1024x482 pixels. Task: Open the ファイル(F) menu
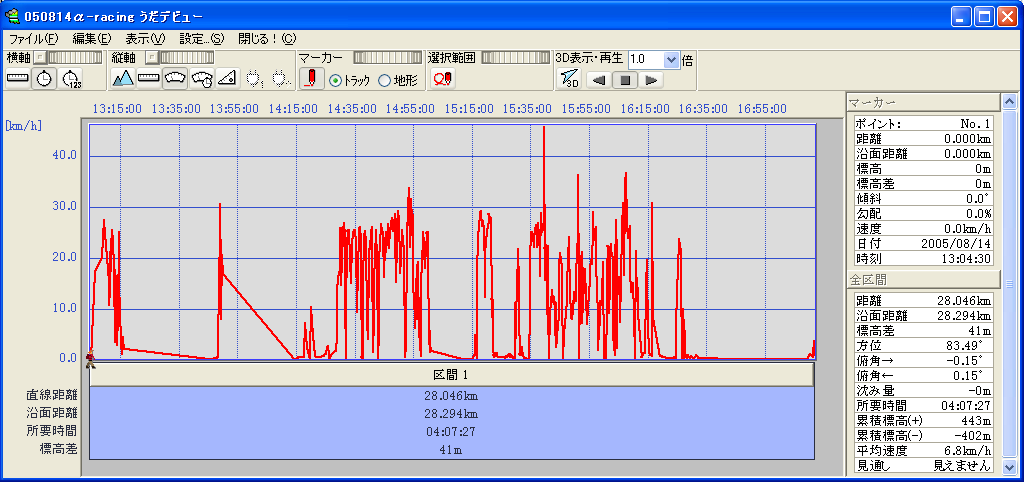(33, 39)
